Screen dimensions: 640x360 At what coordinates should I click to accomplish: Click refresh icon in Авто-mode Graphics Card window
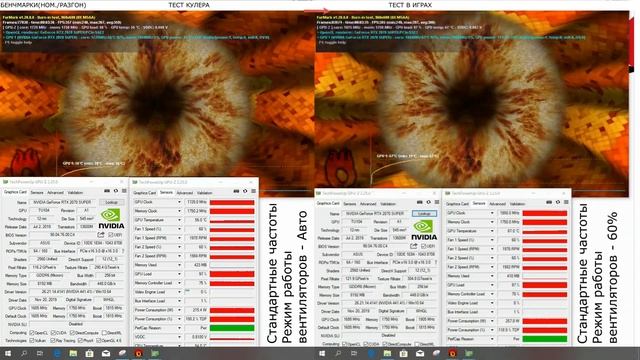(x=116, y=191)
